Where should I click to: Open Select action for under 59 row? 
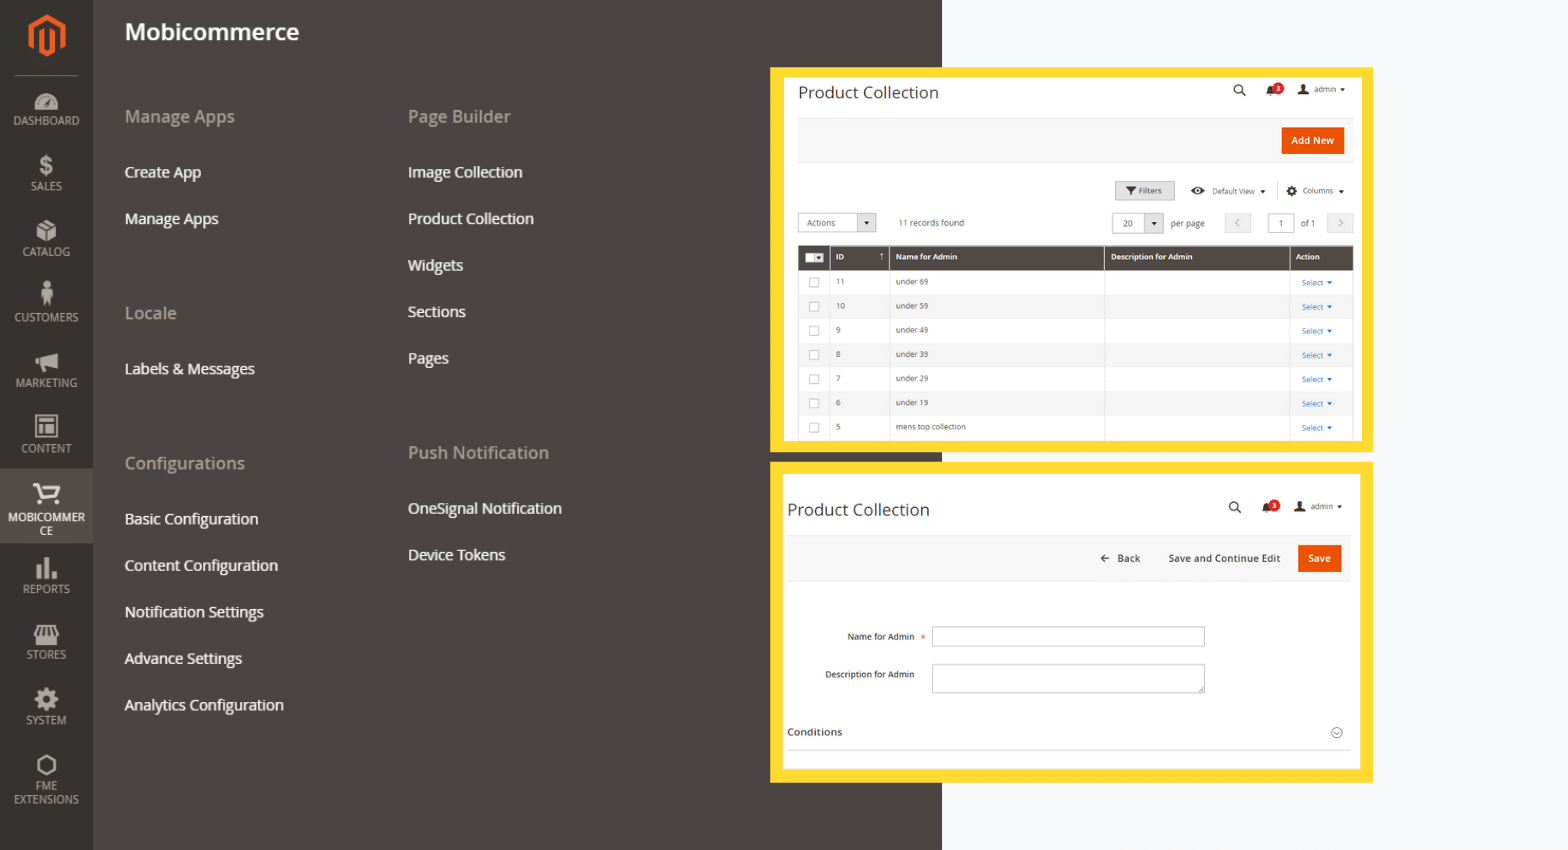coord(1316,307)
